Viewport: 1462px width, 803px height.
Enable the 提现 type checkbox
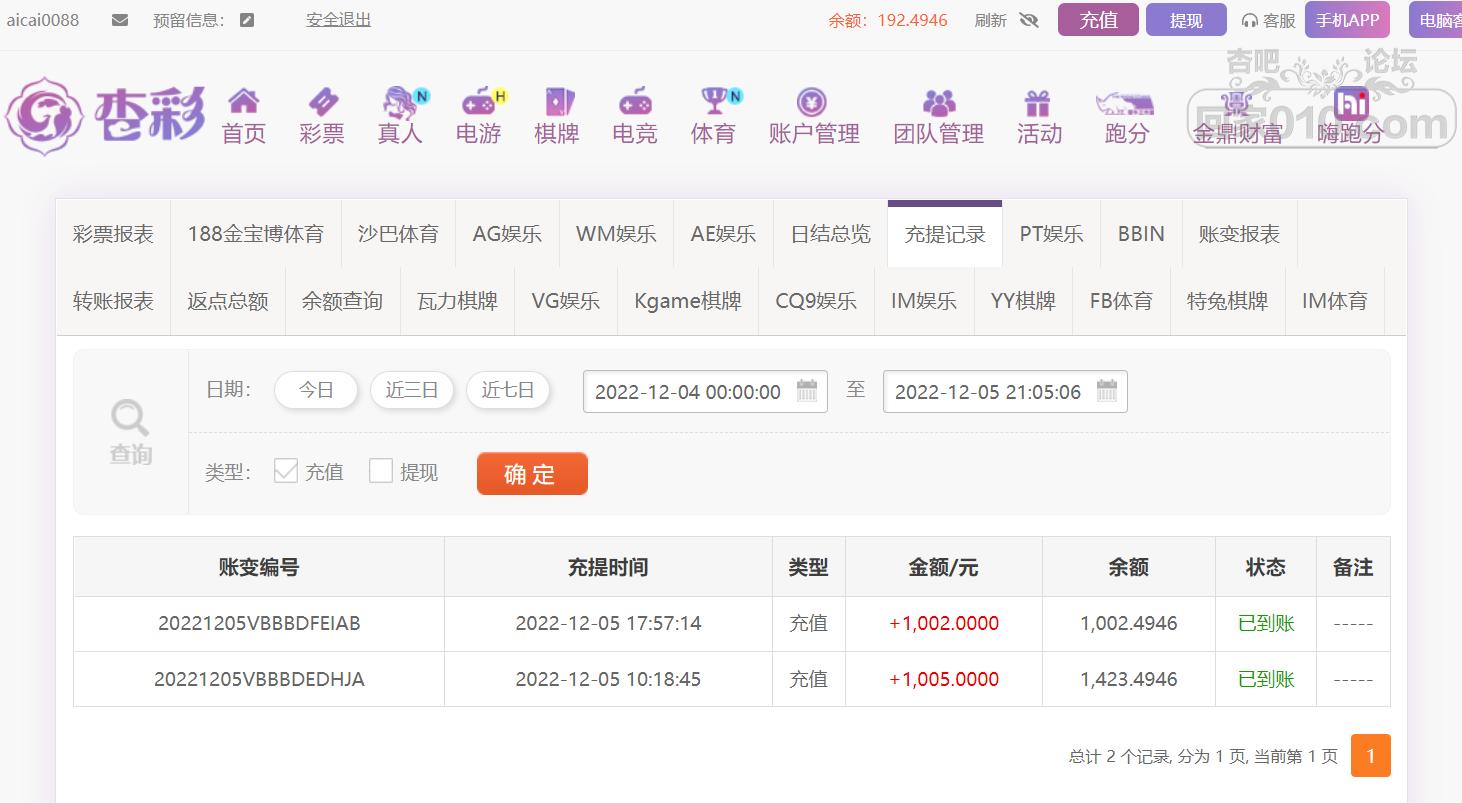pos(381,471)
